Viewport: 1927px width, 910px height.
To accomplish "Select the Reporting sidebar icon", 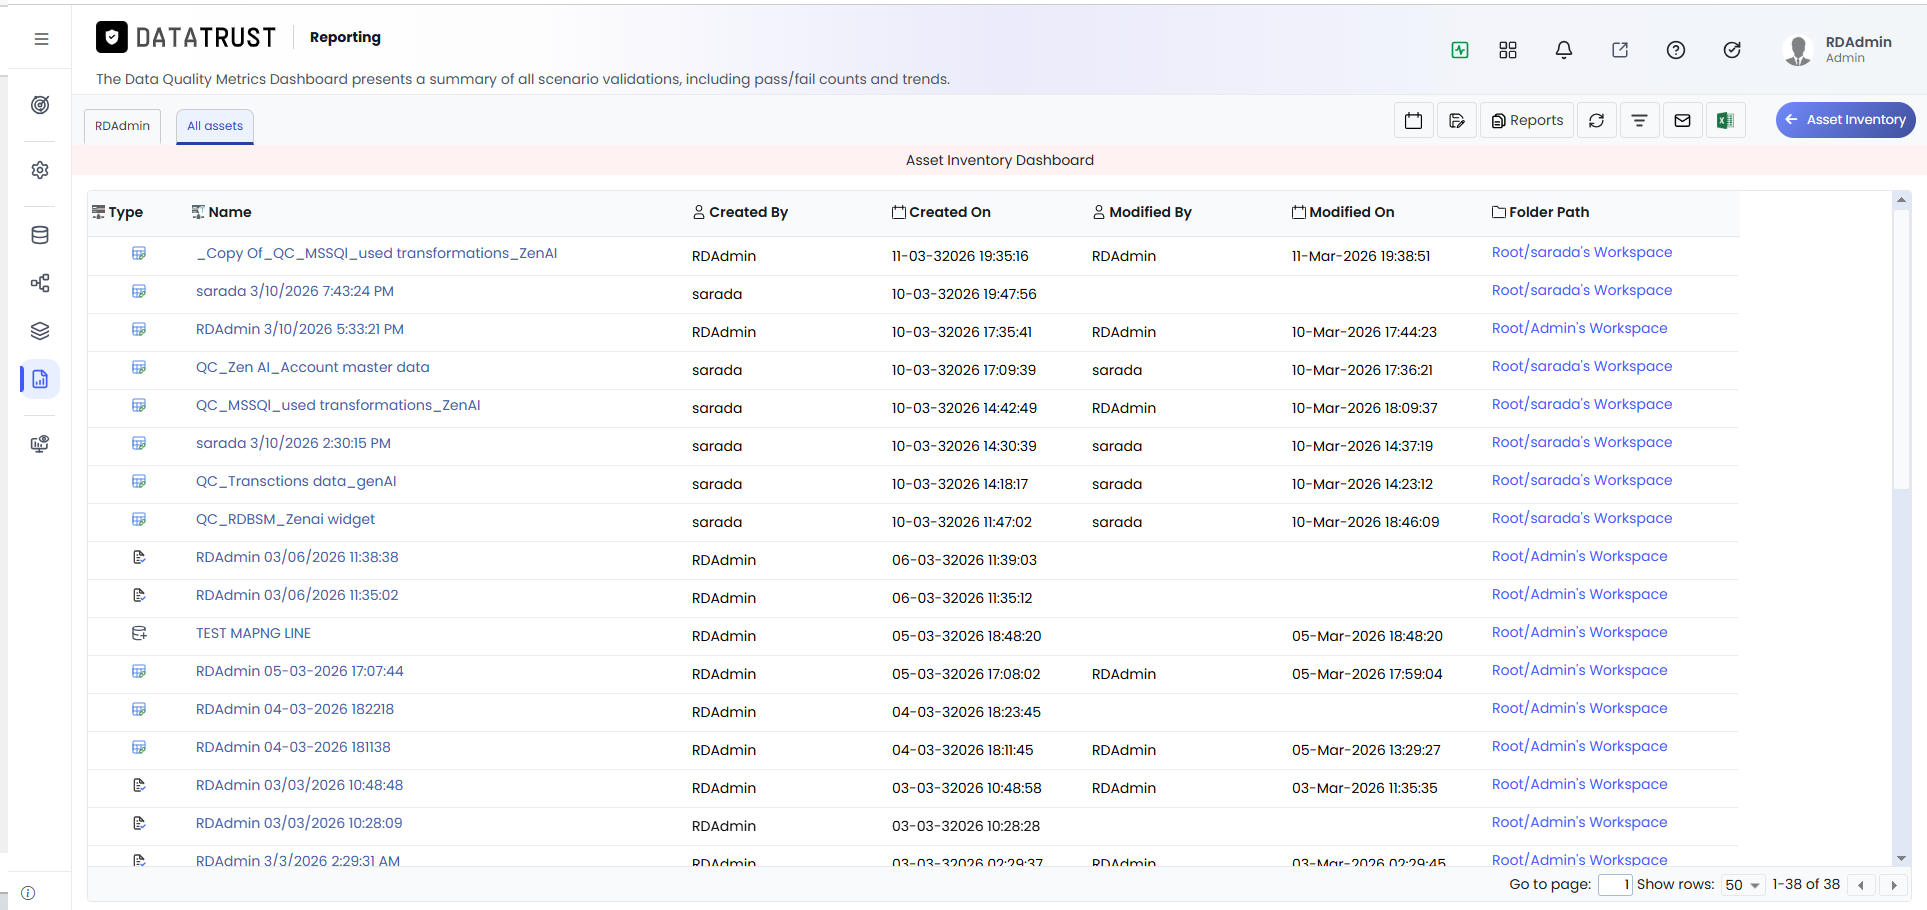I will click(40, 379).
